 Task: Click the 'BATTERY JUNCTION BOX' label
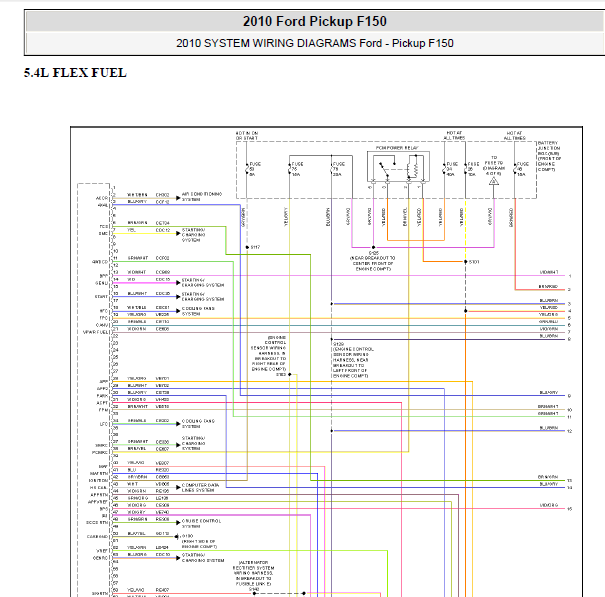549,156
